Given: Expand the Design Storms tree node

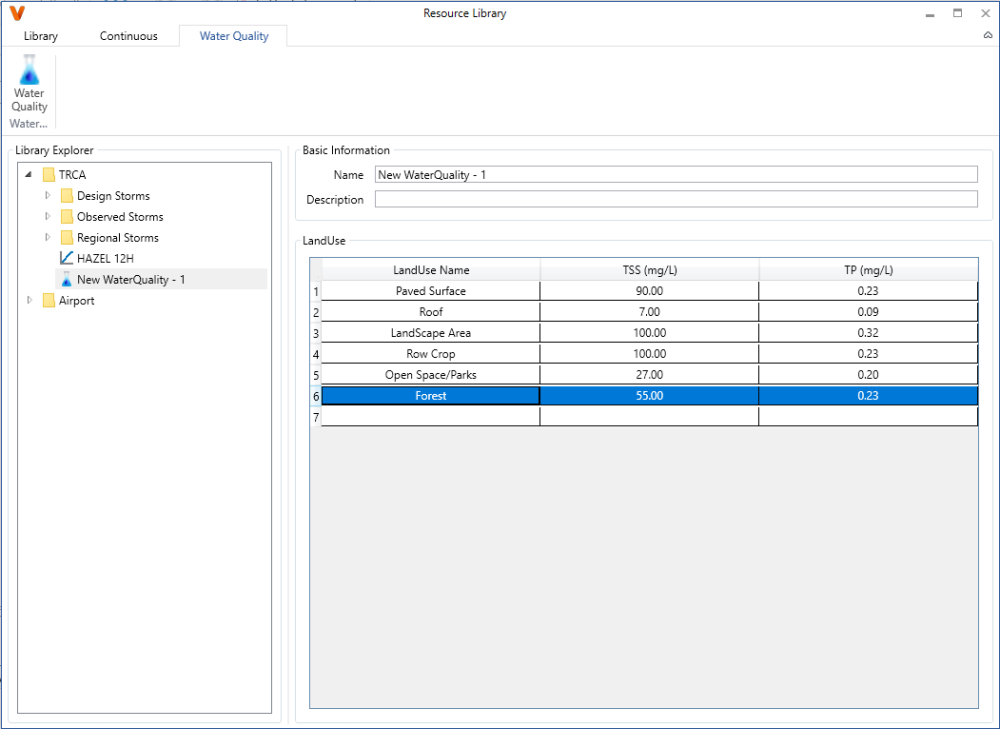Looking at the screenshot, I should coord(47,196).
